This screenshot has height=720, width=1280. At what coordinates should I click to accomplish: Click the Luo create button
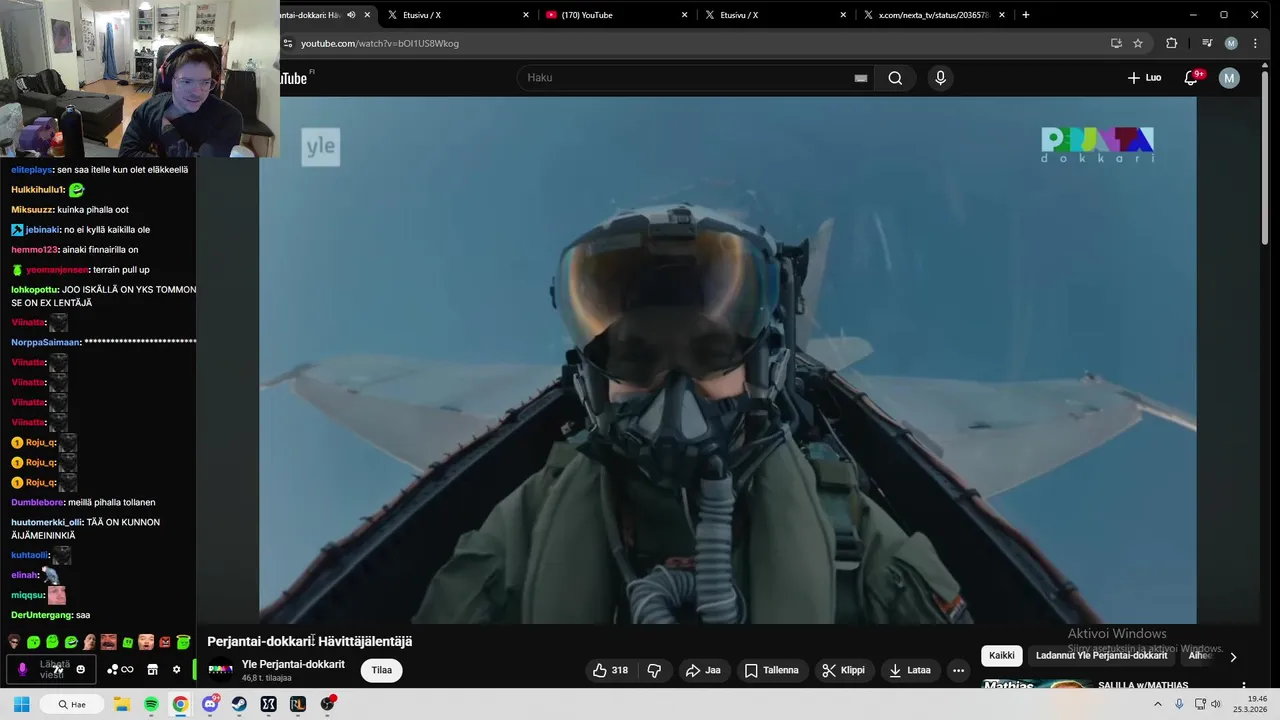(x=1144, y=78)
